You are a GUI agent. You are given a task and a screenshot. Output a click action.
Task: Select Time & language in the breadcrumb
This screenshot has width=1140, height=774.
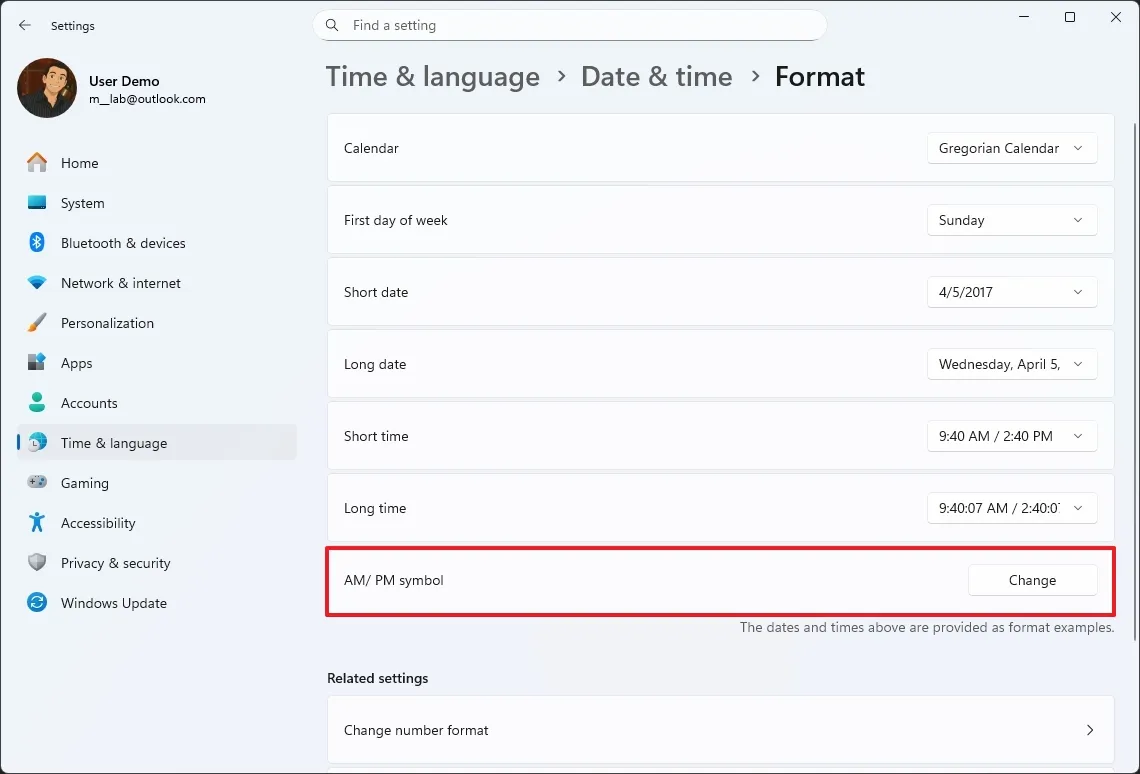coord(432,76)
